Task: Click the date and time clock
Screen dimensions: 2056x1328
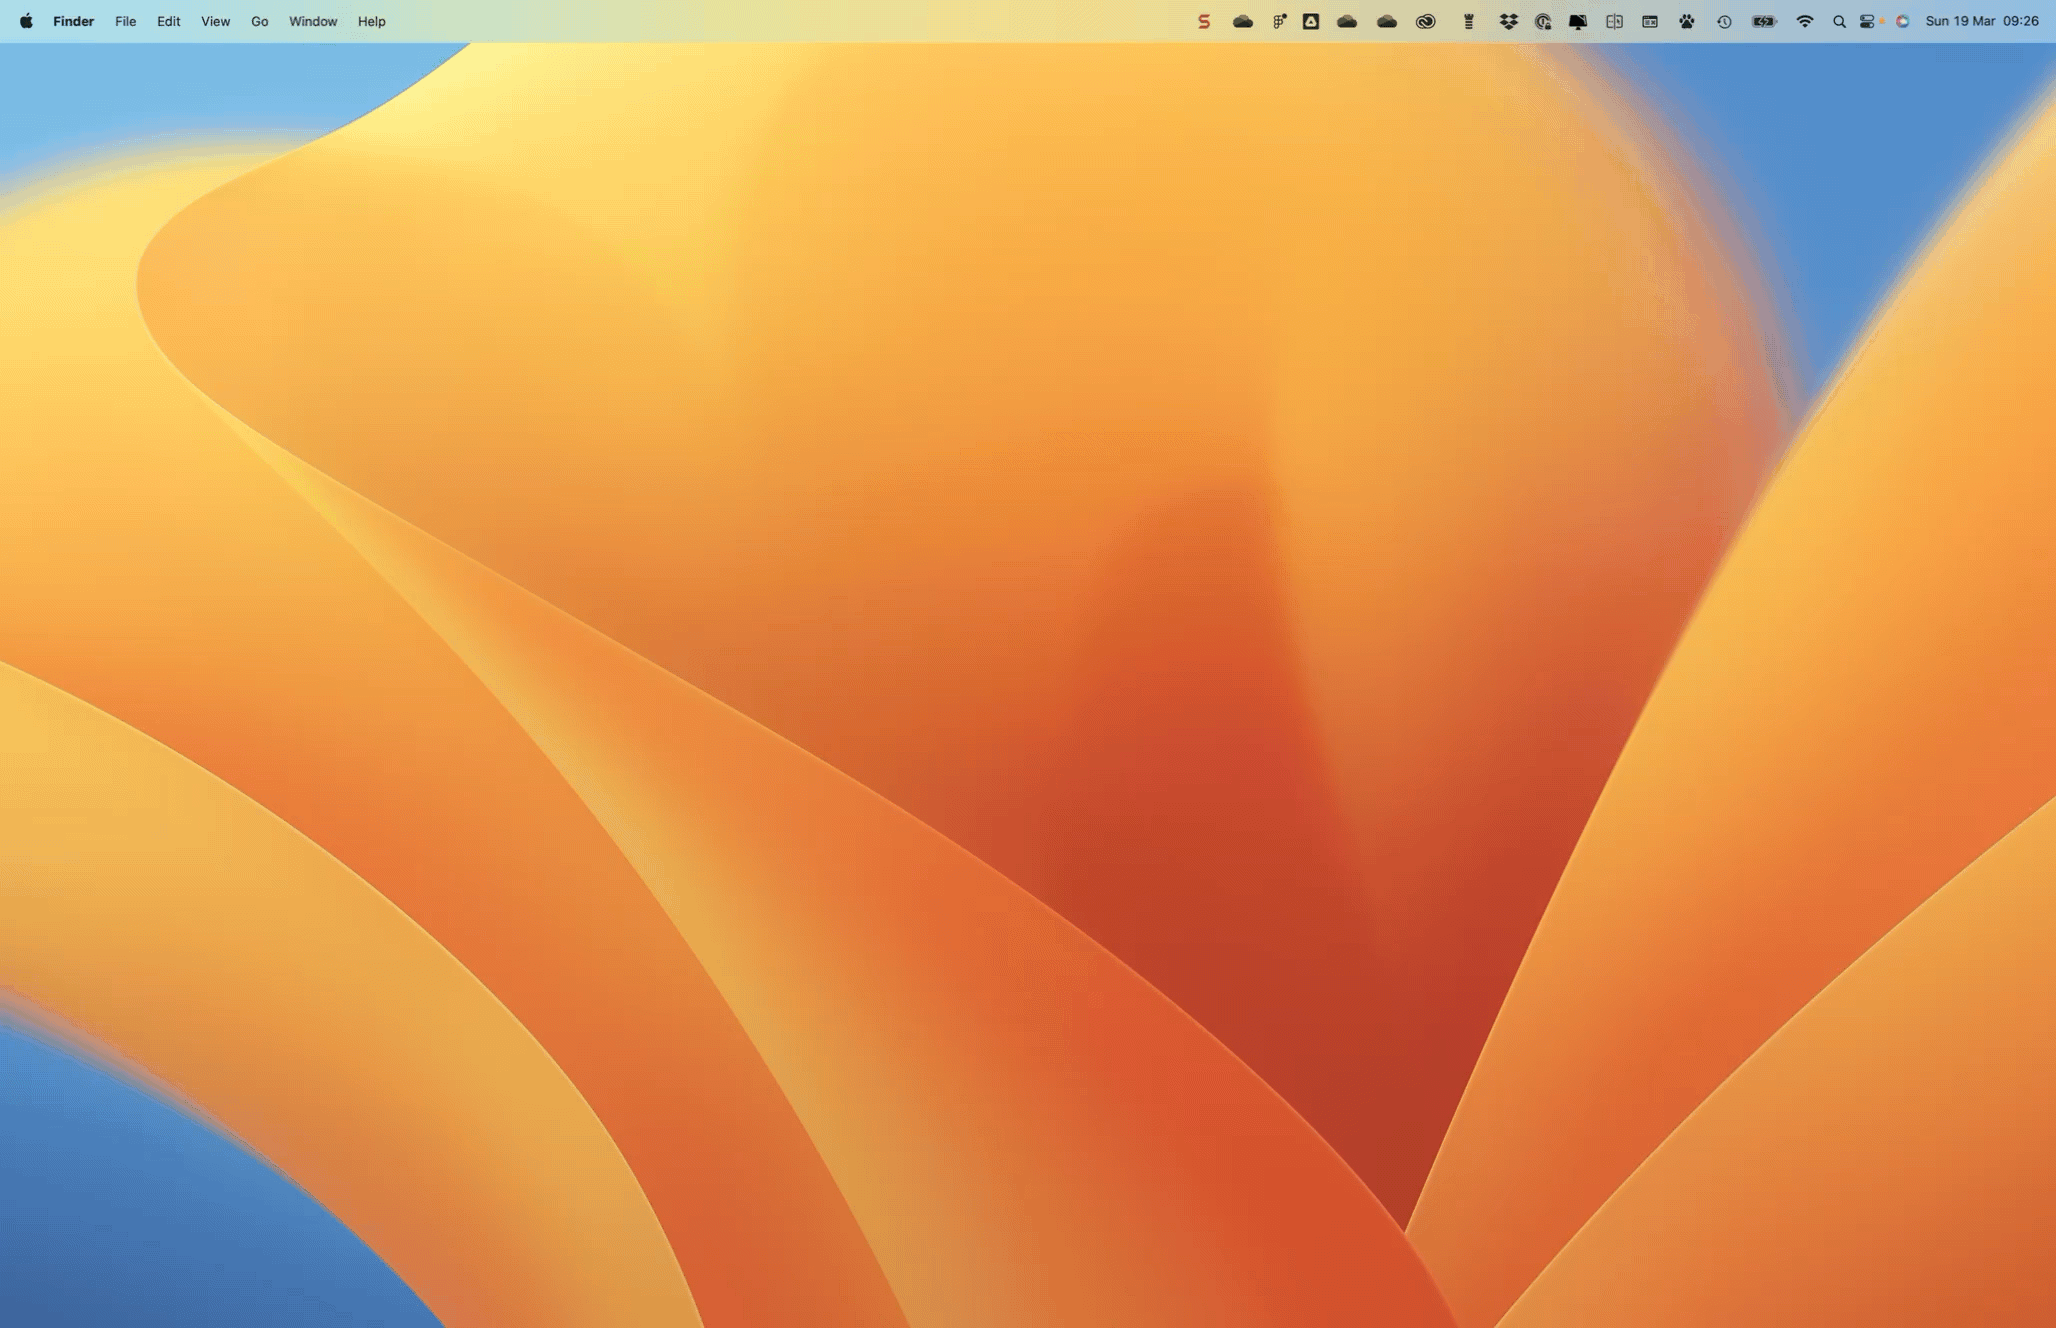Action: [x=1981, y=21]
